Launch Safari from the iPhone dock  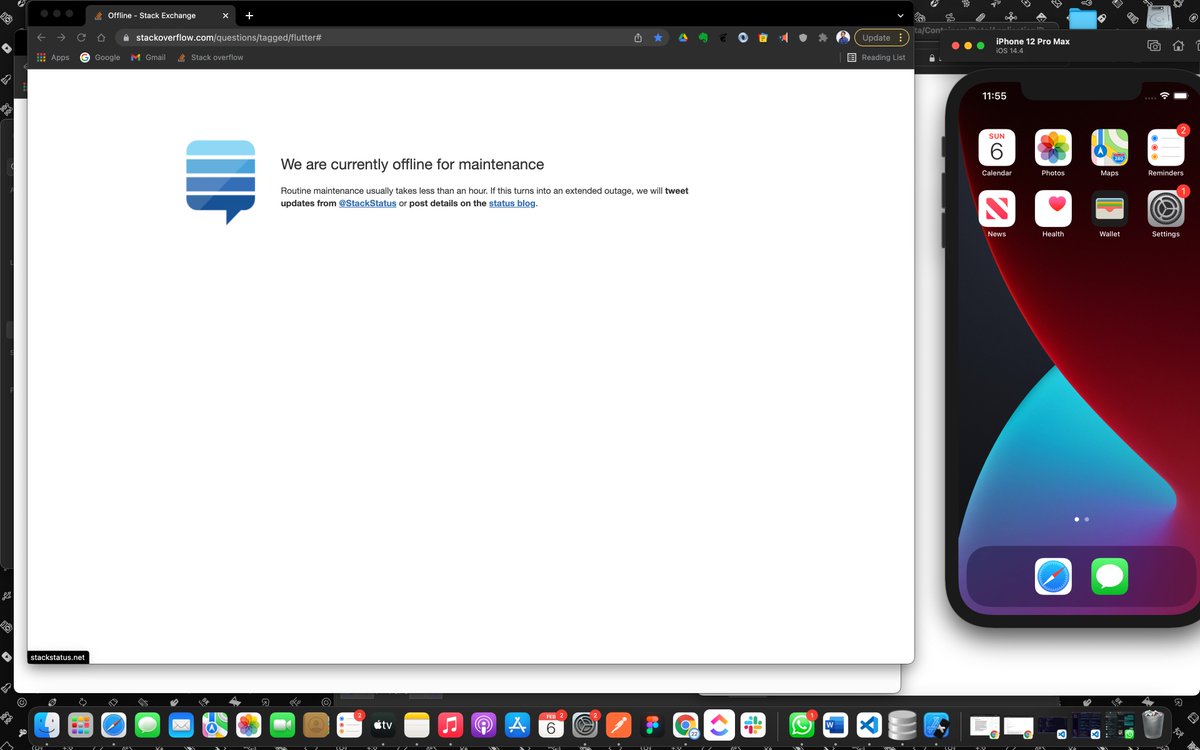[x=1053, y=576]
